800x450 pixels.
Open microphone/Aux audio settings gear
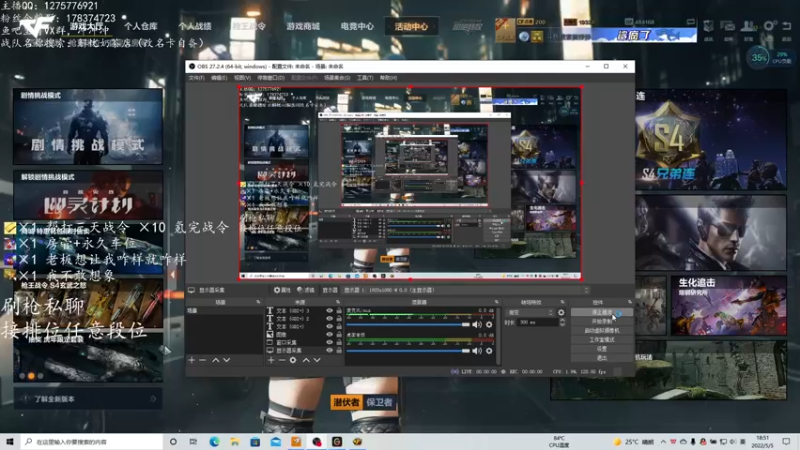pyautogui.click(x=489, y=324)
